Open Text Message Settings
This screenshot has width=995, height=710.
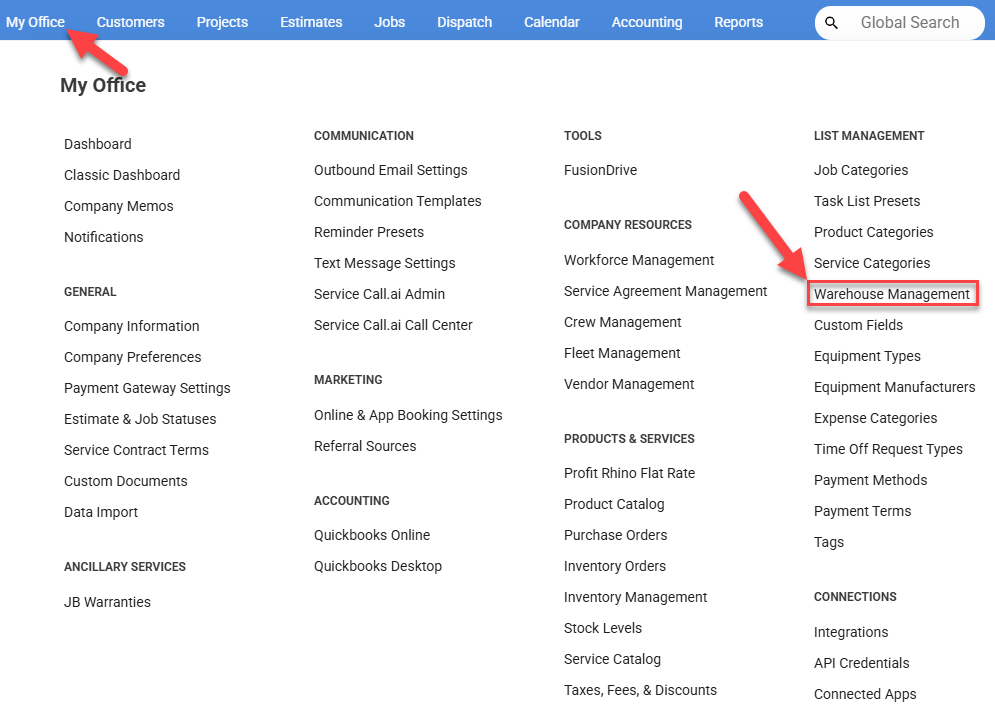click(385, 263)
